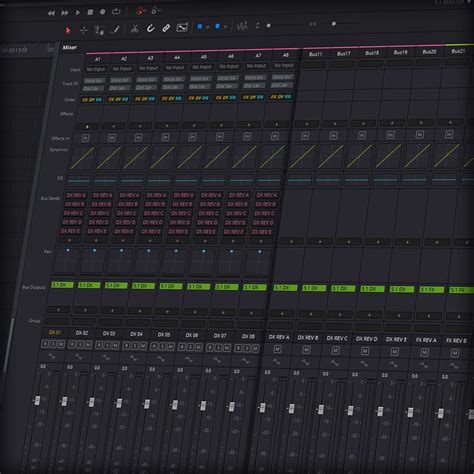
Task: Open the dynamics graph for A5
Action: (x=190, y=157)
